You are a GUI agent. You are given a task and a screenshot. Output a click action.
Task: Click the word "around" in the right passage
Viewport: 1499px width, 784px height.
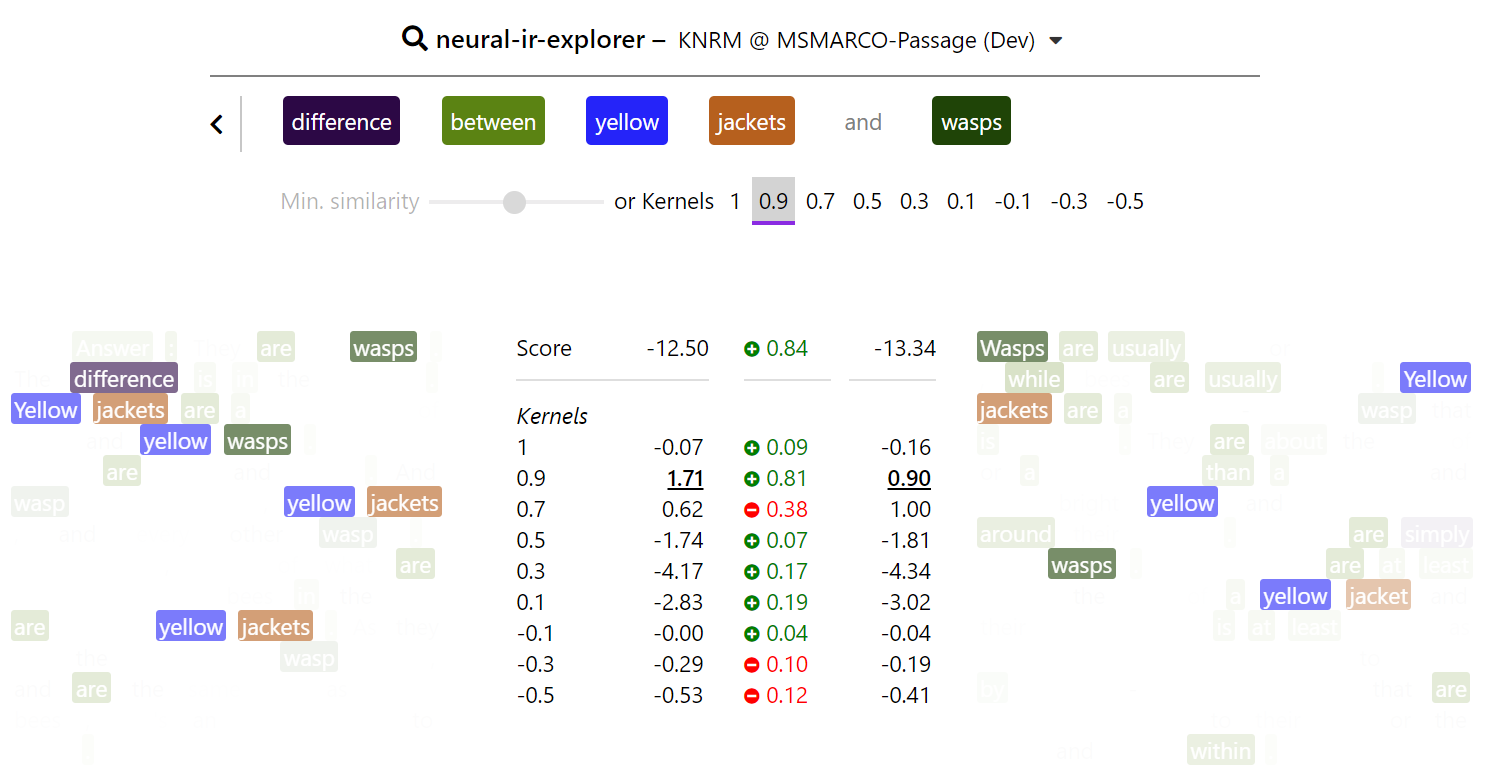coord(1015,534)
